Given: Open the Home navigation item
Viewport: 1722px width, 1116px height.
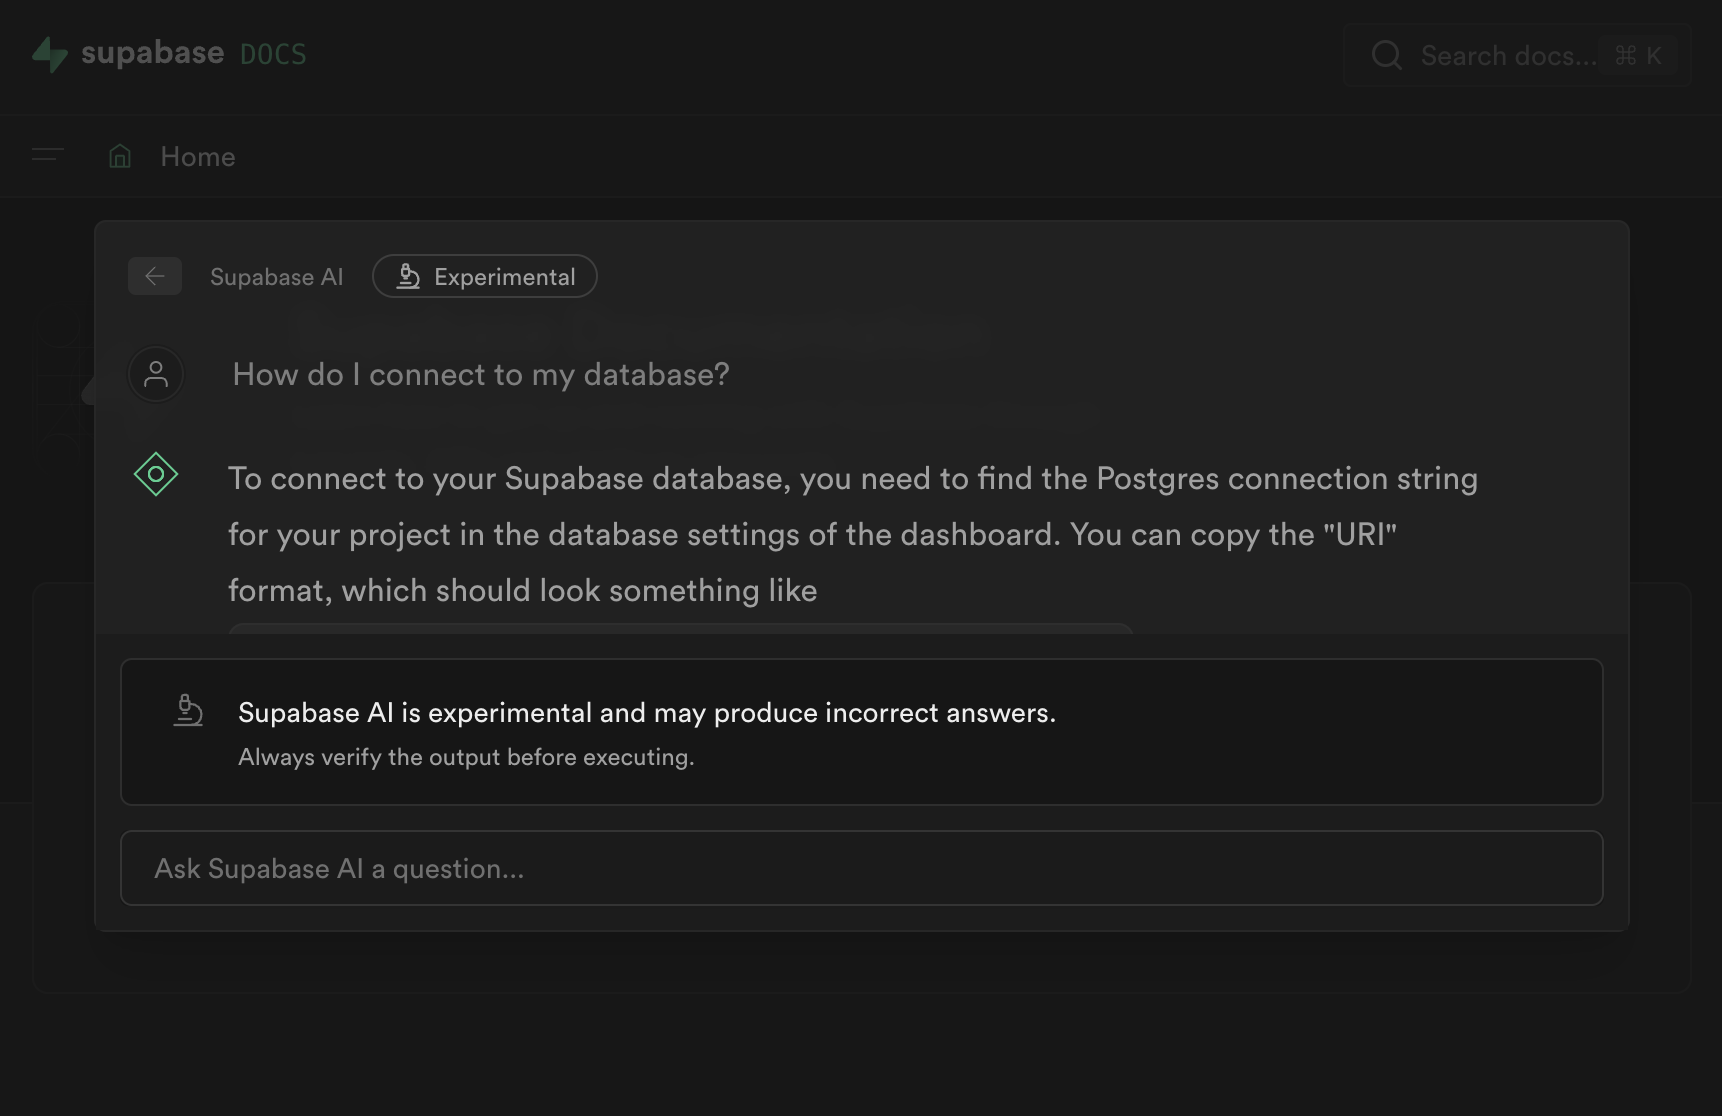Looking at the screenshot, I should coord(196,156).
